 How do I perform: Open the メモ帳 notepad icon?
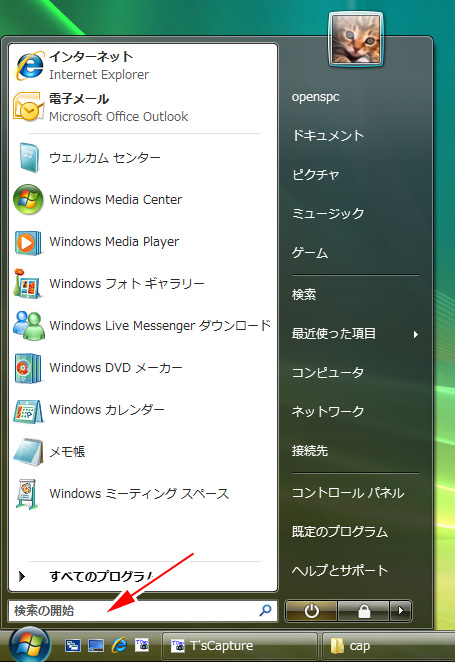(28, 451)
